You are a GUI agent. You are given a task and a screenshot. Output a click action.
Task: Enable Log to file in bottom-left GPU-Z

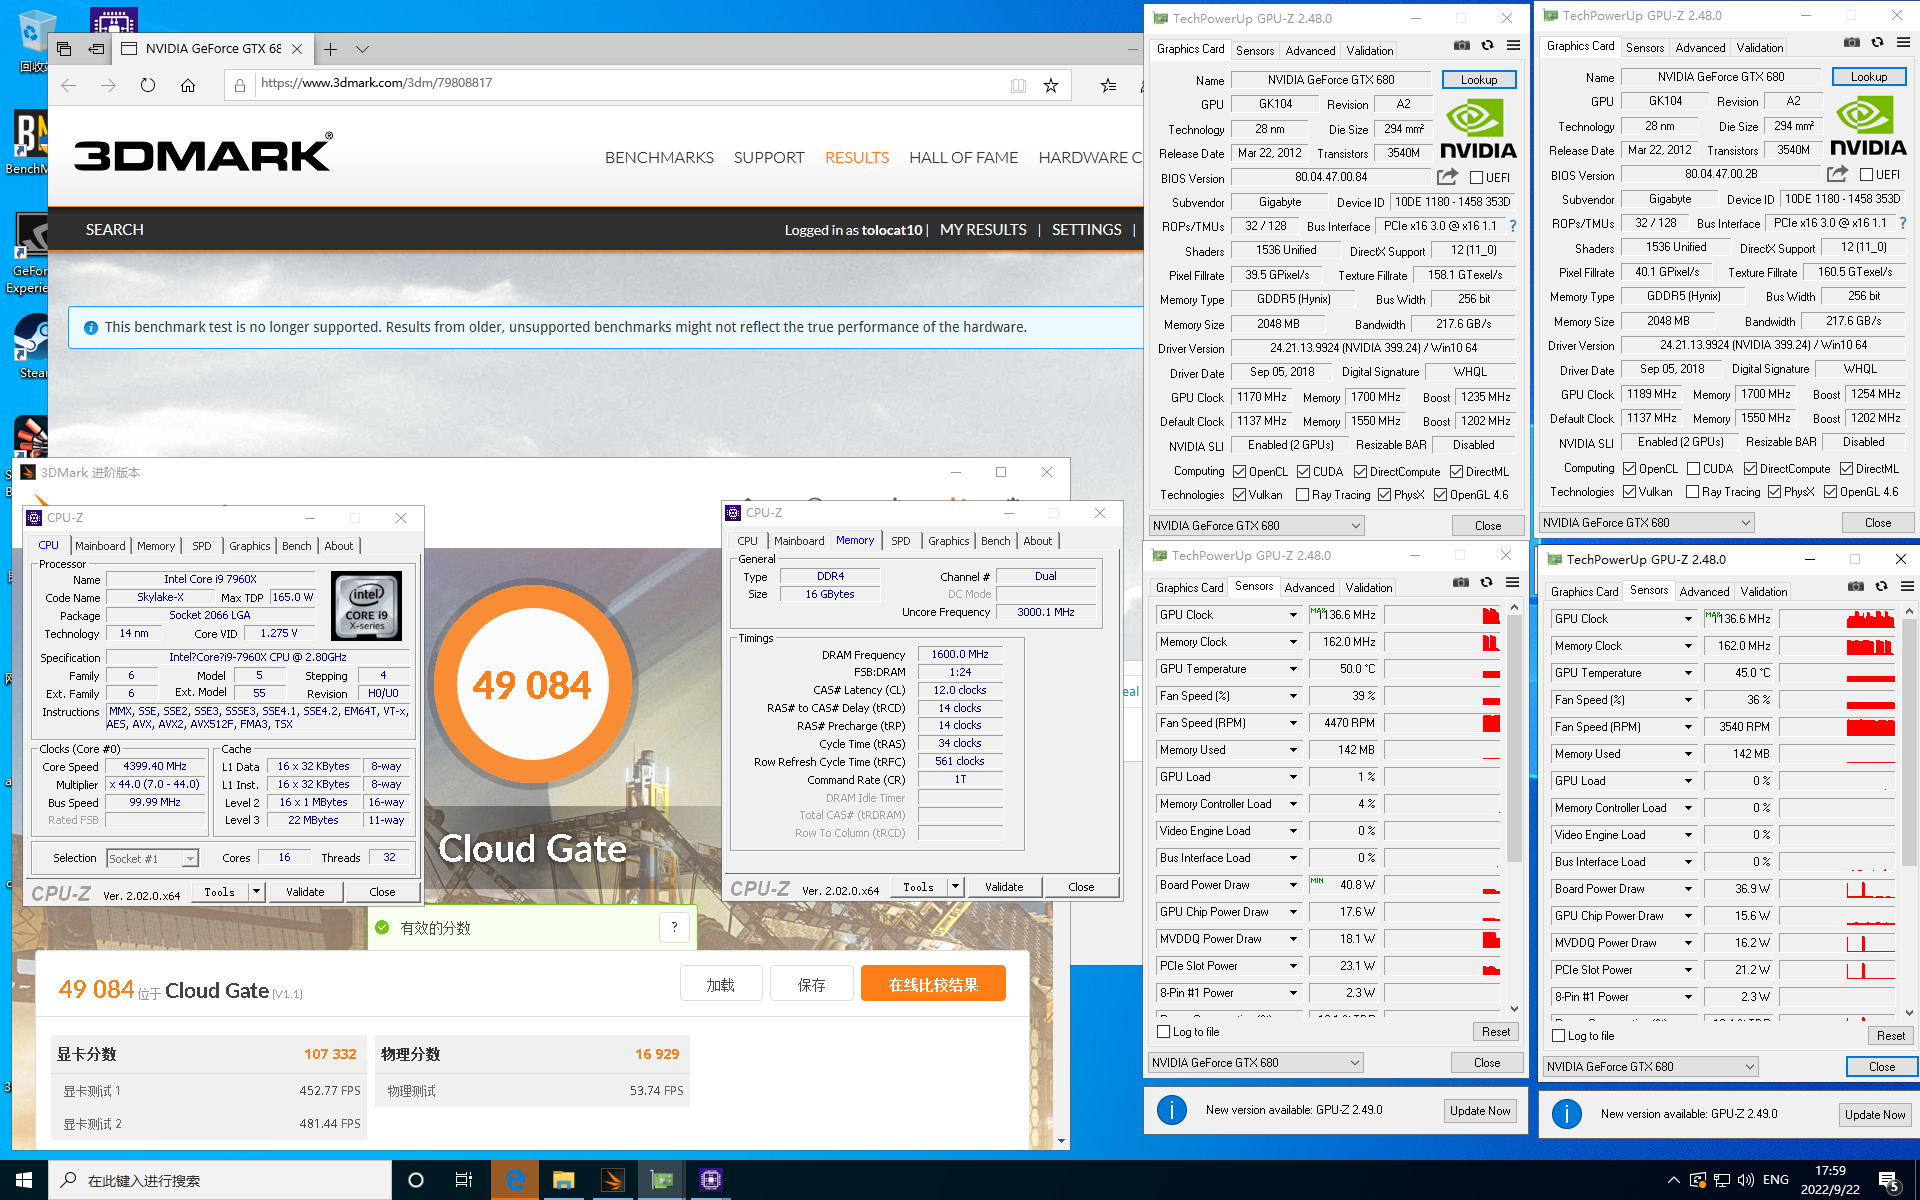[x=1163, y=1032]
